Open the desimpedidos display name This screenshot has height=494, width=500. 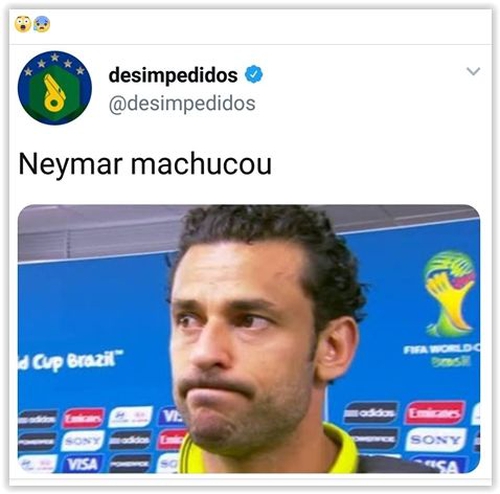coord(173,75)
